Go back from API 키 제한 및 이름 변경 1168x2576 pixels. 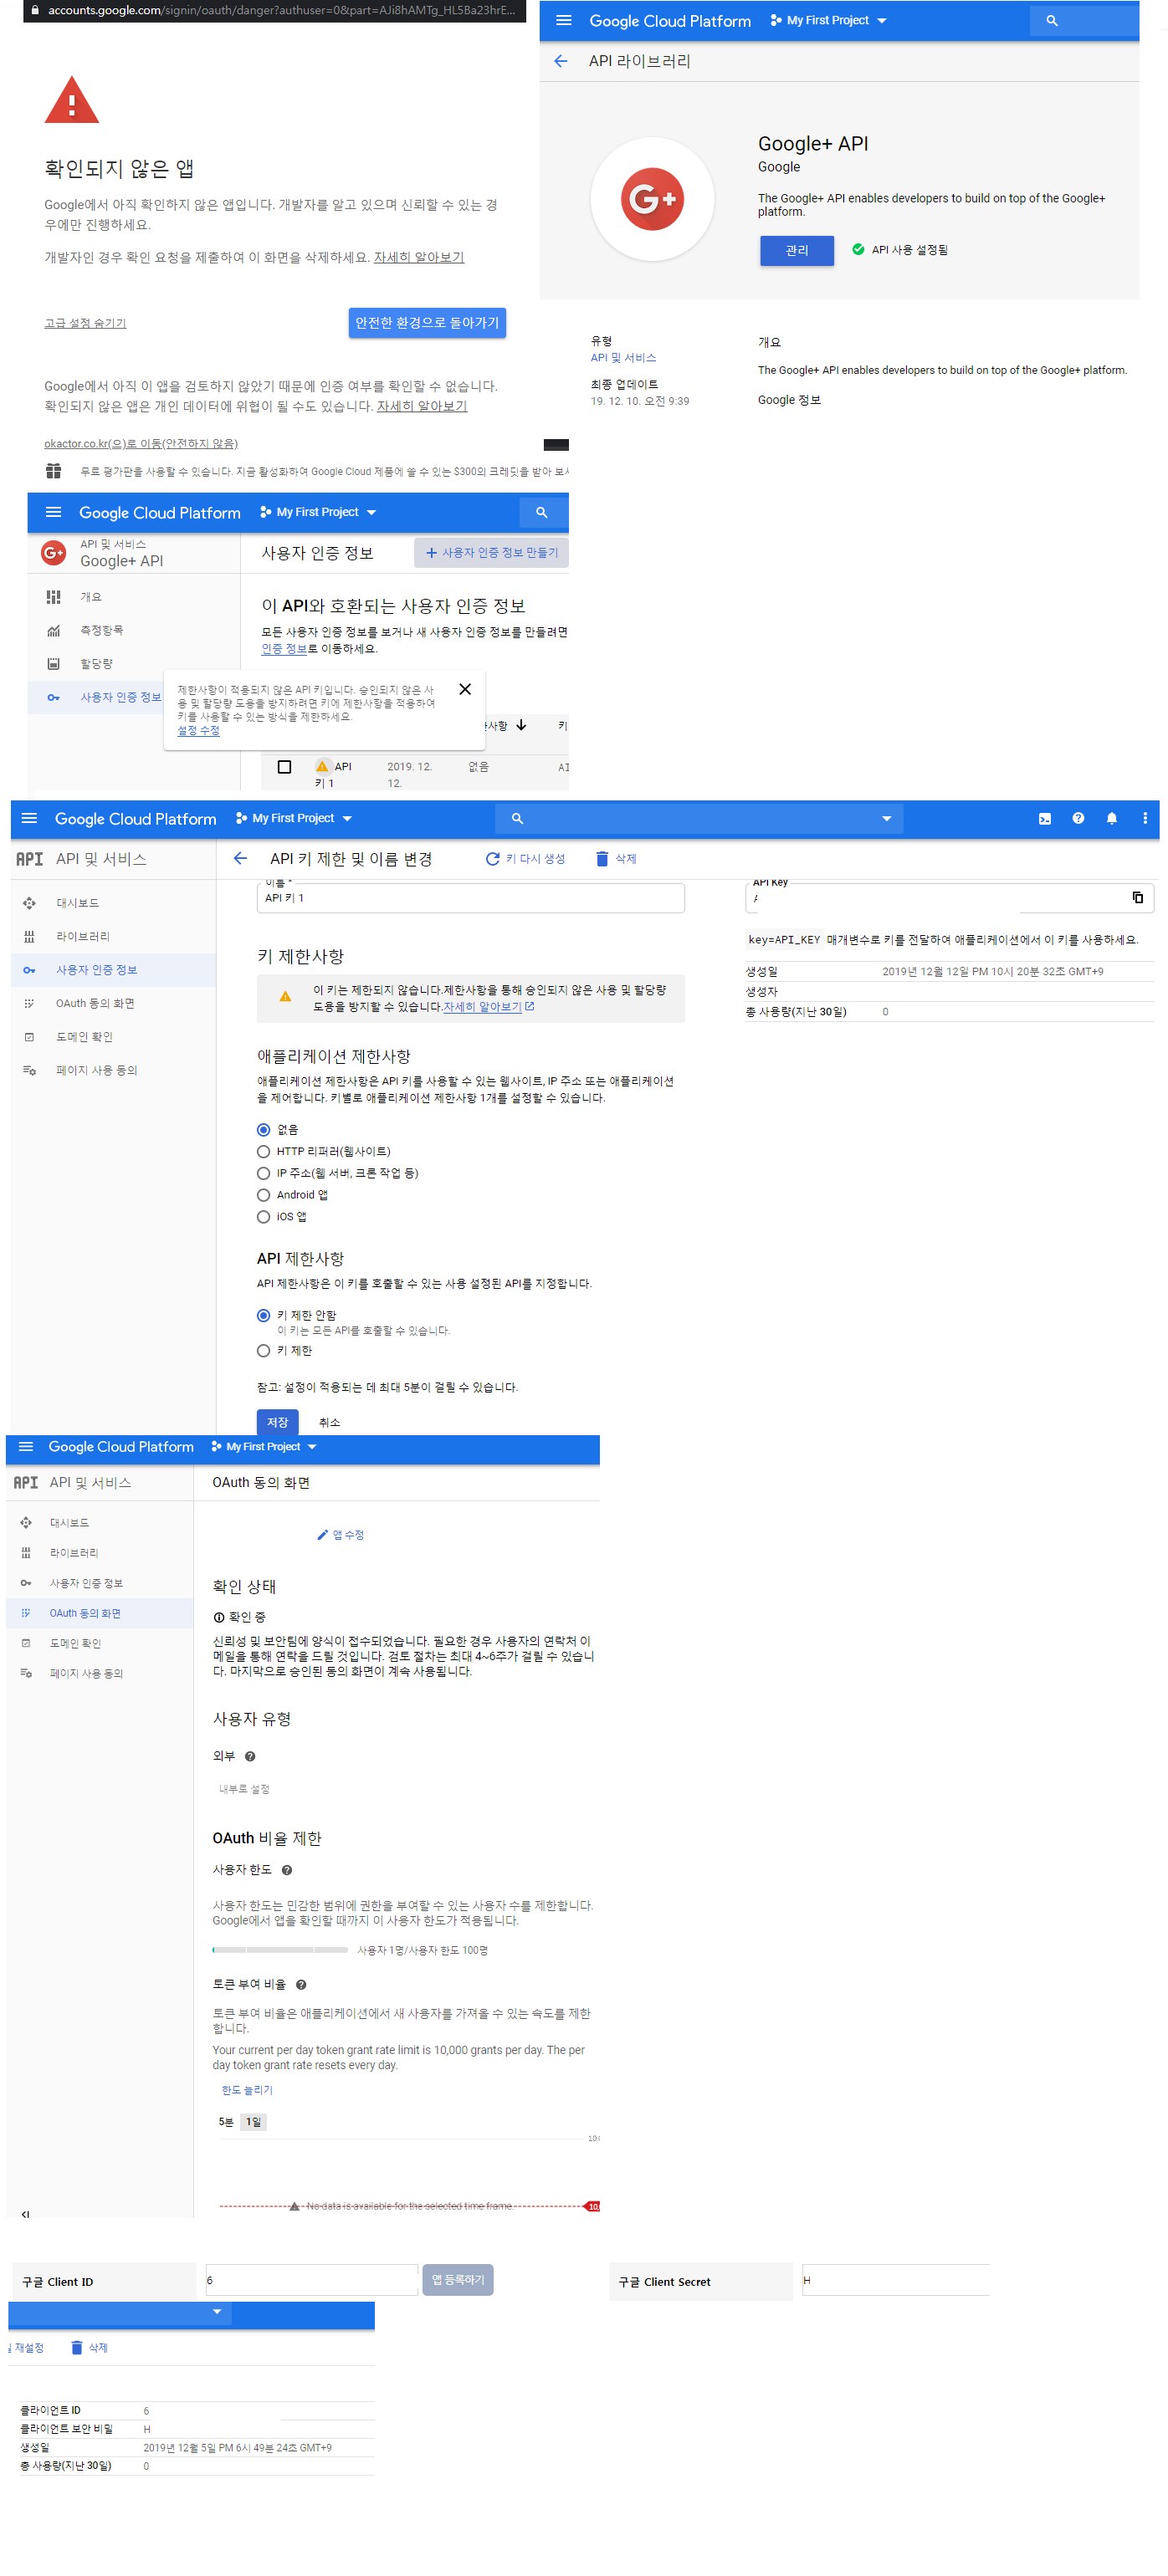point(240,858)
